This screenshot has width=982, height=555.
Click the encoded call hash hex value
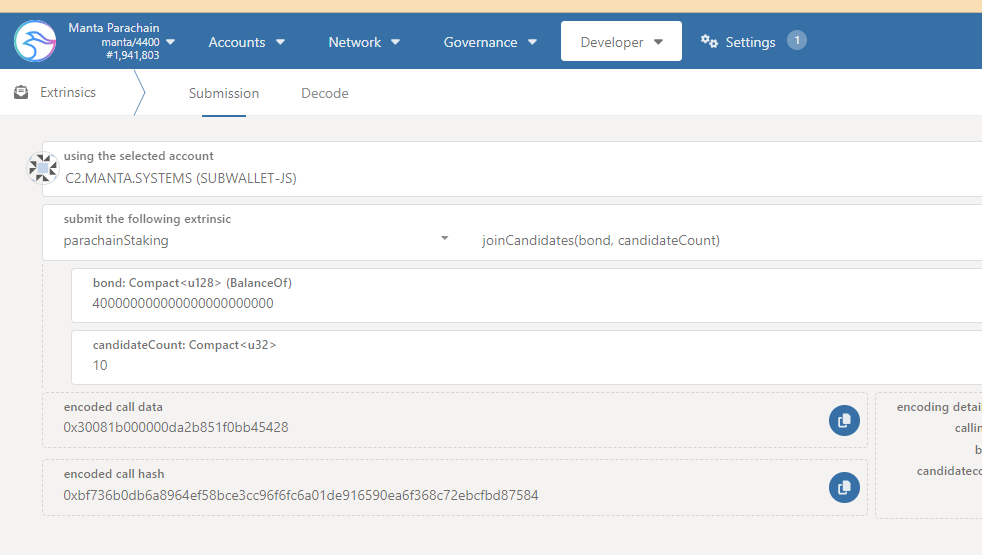point(301,495)
